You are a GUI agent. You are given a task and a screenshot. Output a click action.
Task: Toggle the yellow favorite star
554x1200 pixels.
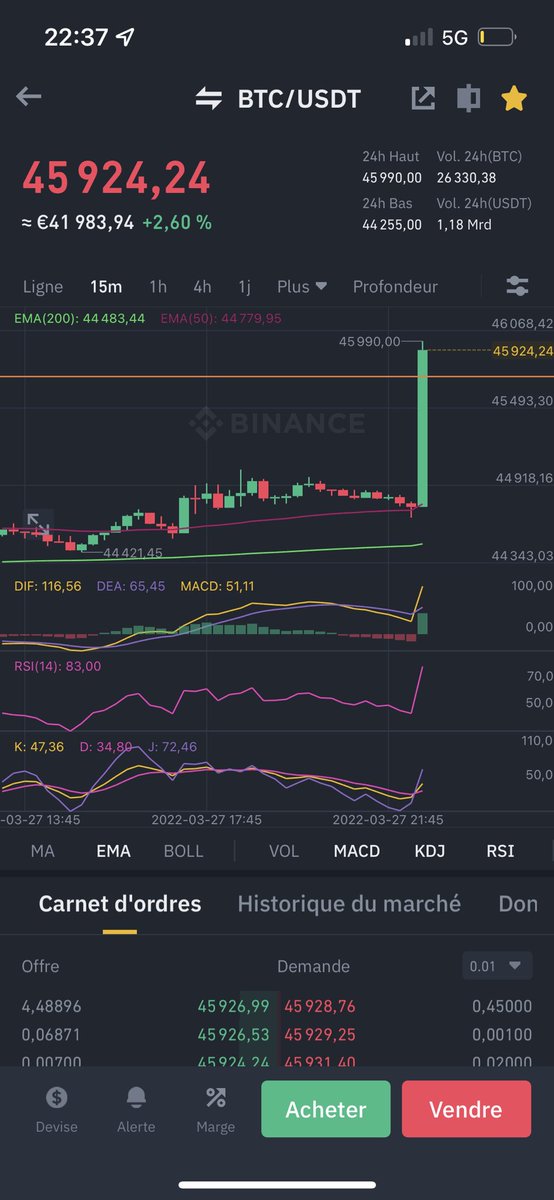[x=514, y=97]
